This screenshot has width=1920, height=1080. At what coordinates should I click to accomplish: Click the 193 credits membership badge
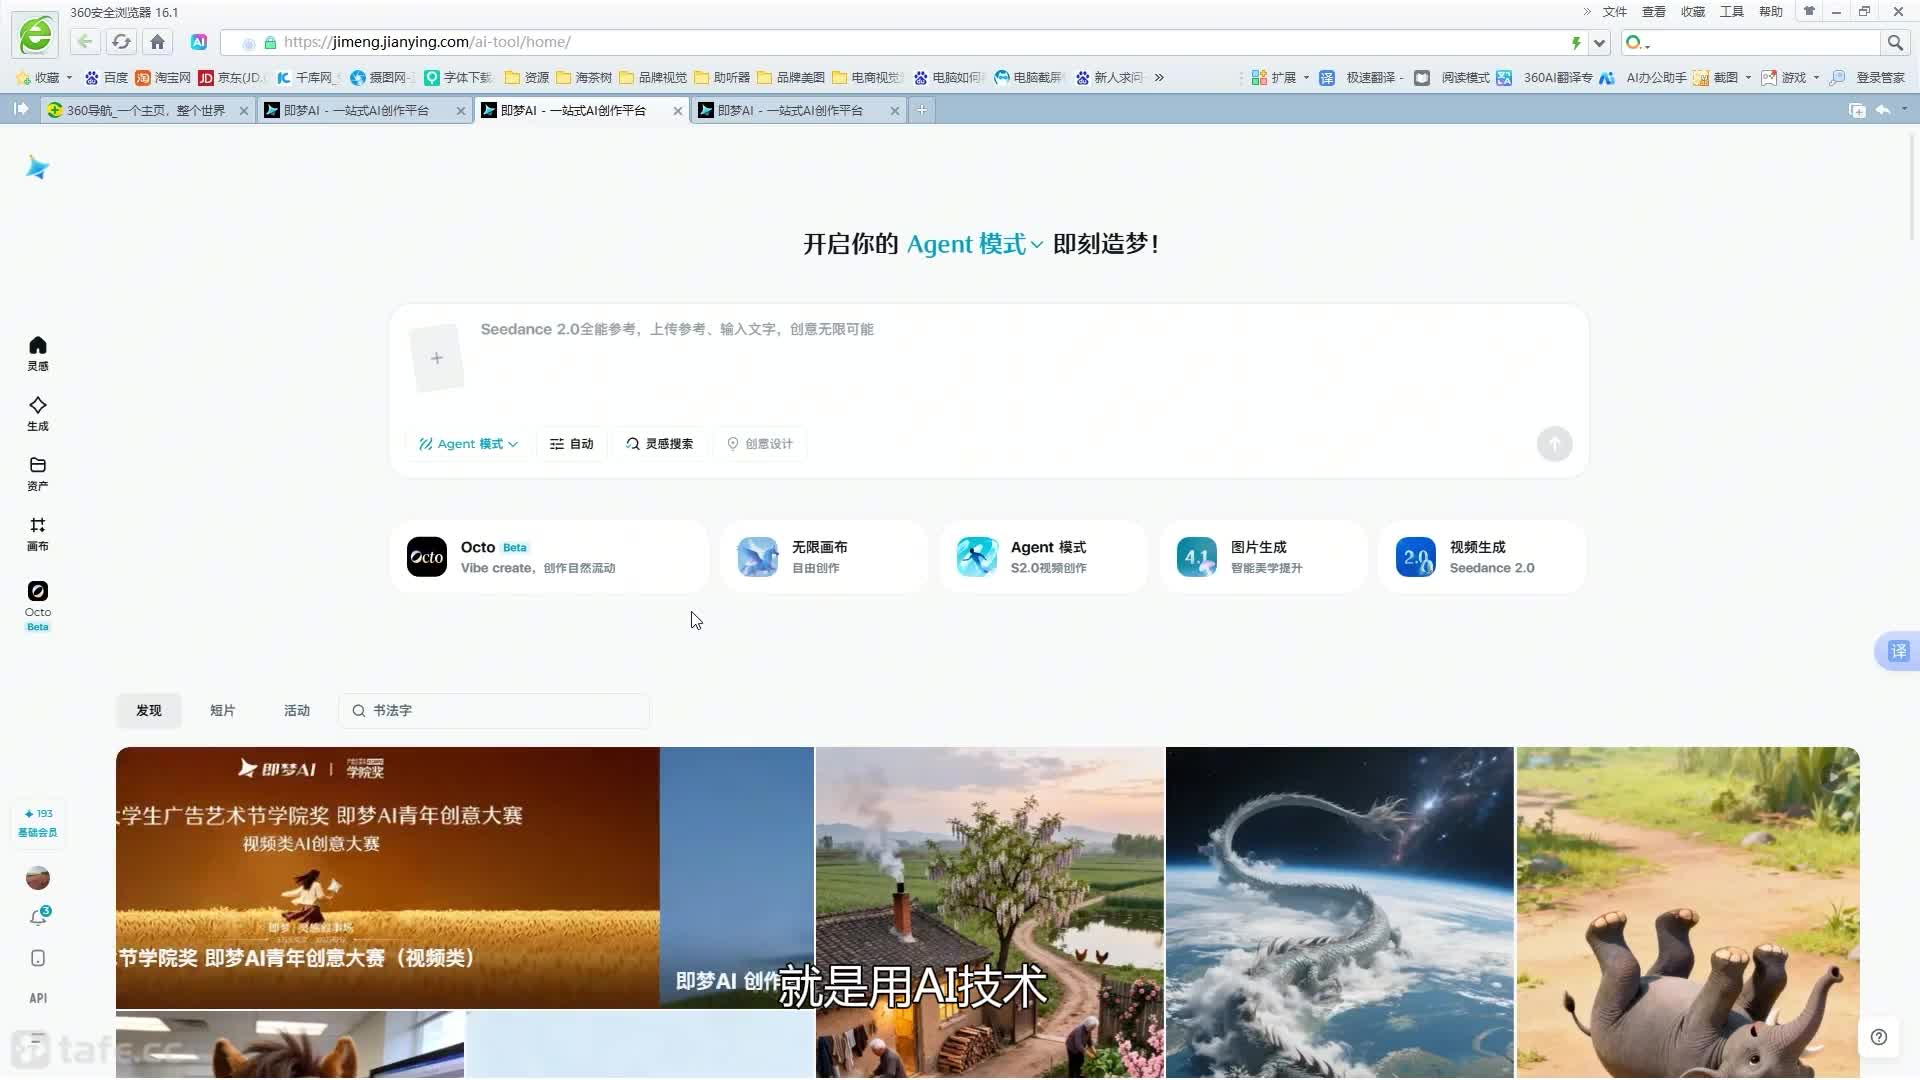(x=38, y=823)
